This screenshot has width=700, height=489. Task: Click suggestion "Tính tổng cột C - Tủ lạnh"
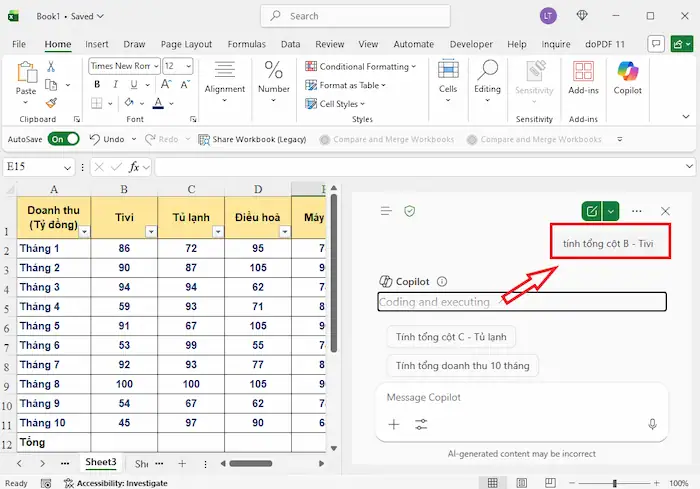point(451,337)
